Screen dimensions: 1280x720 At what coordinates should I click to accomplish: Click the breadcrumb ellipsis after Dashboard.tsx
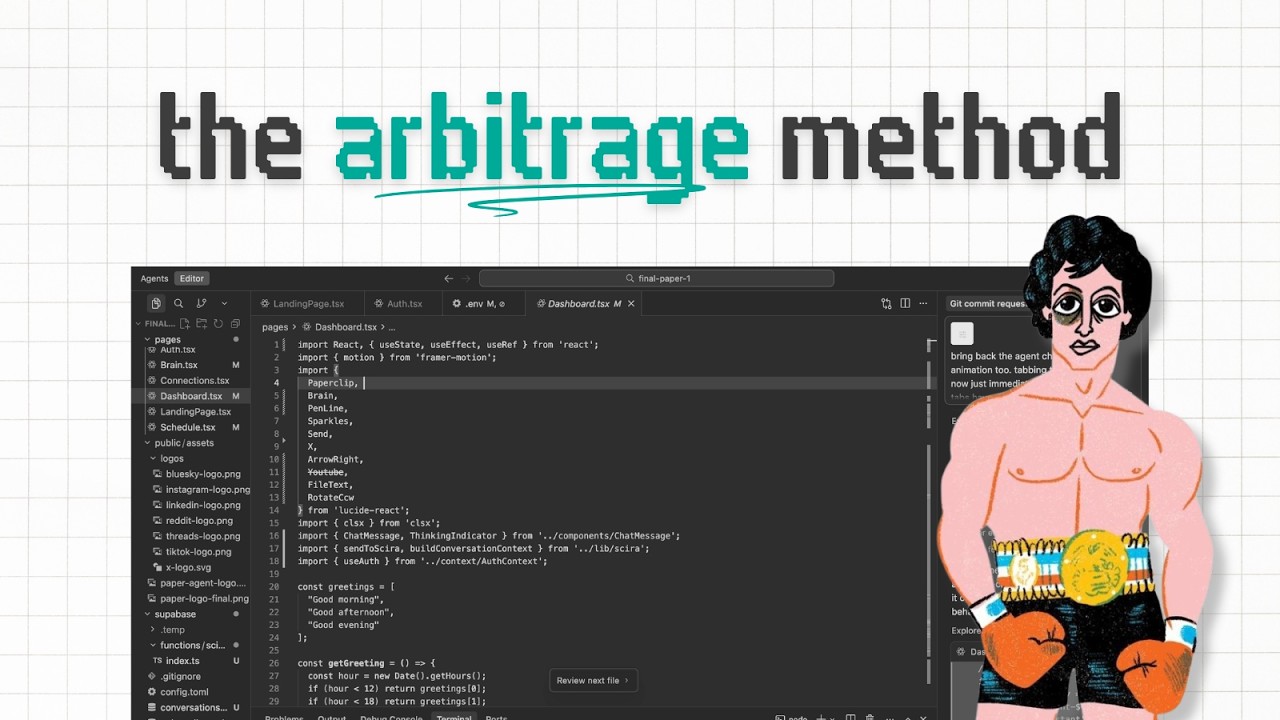click(x=392, y=327)
